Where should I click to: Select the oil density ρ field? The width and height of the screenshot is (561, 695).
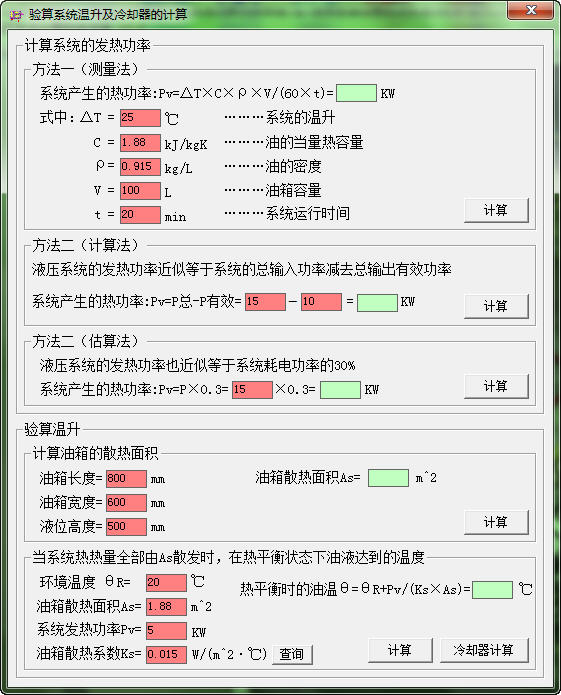140,167
